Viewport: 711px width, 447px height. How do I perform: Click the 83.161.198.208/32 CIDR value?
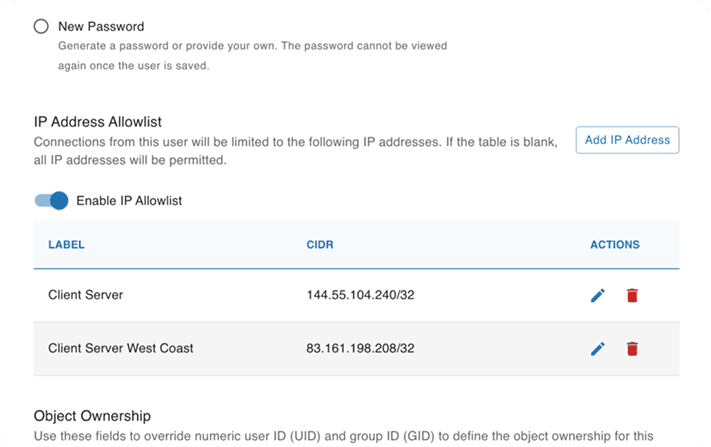click(360, 348)
